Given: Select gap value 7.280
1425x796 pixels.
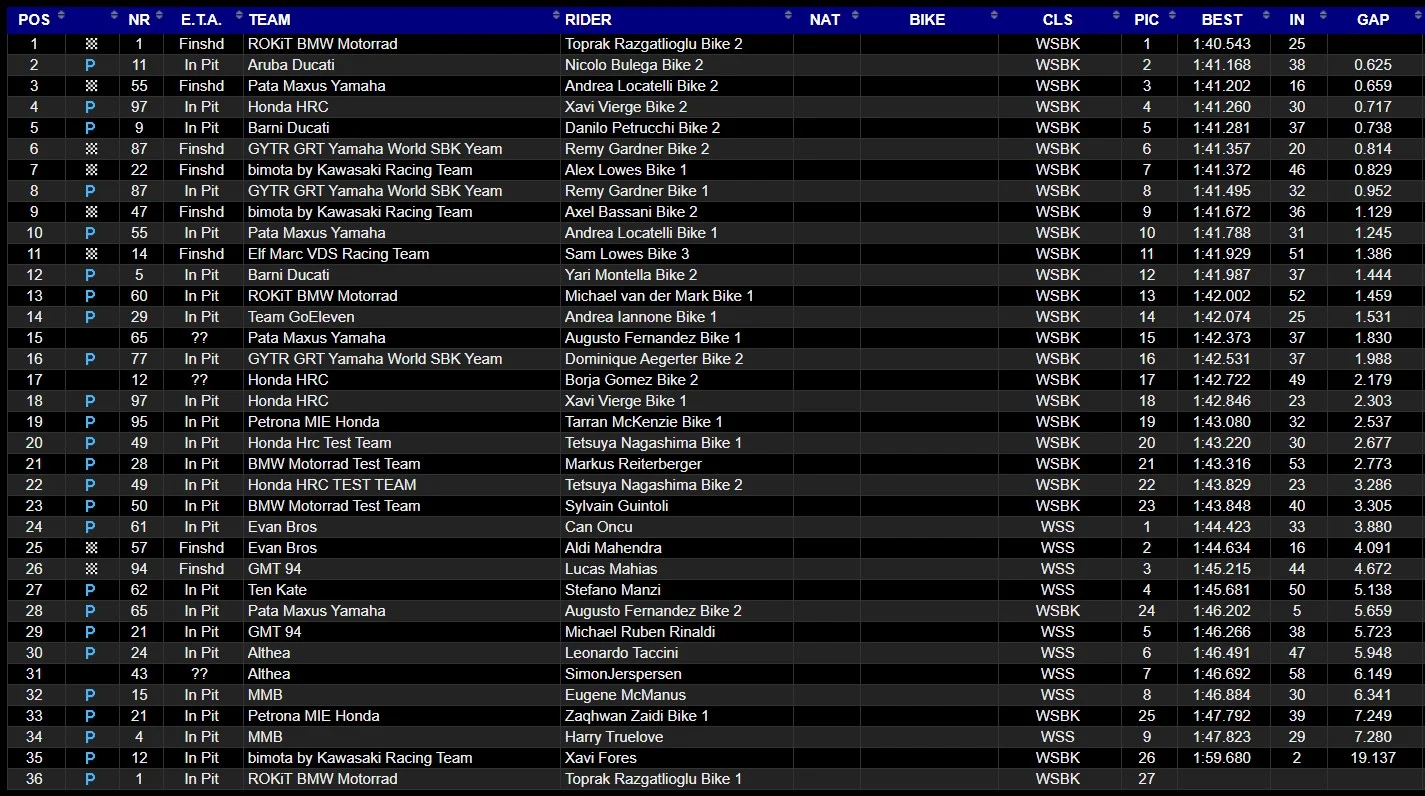Looking at the screenshot, I should coord(1373,737).
